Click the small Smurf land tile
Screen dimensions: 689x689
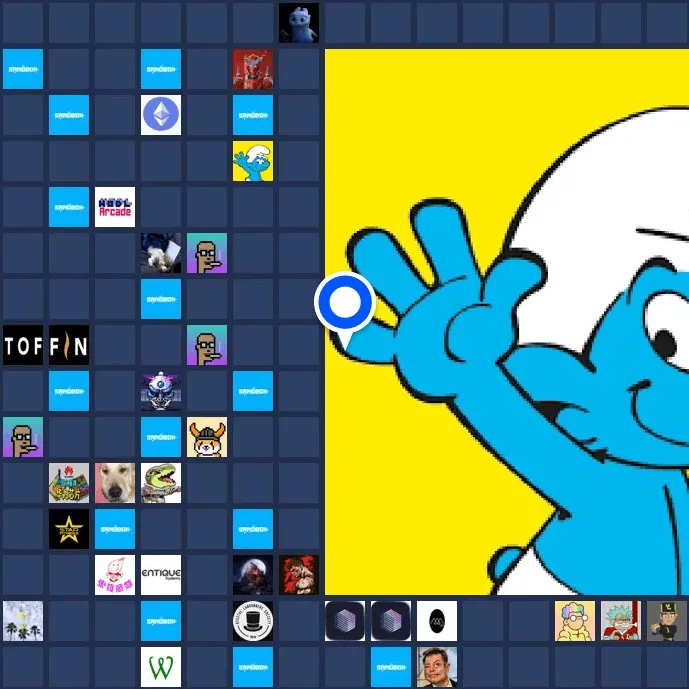tap(253, 161)
